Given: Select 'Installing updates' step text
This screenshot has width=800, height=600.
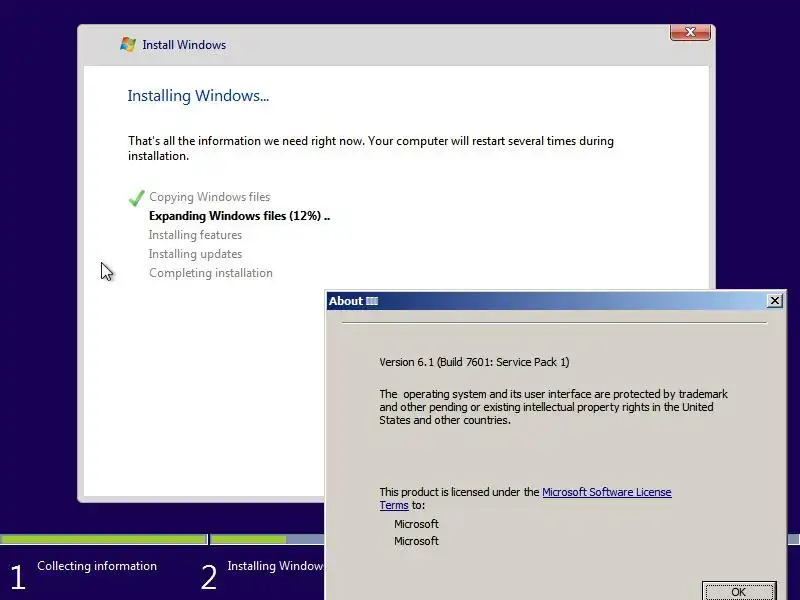Looking at the screenshot, I should tap(195, 254).
